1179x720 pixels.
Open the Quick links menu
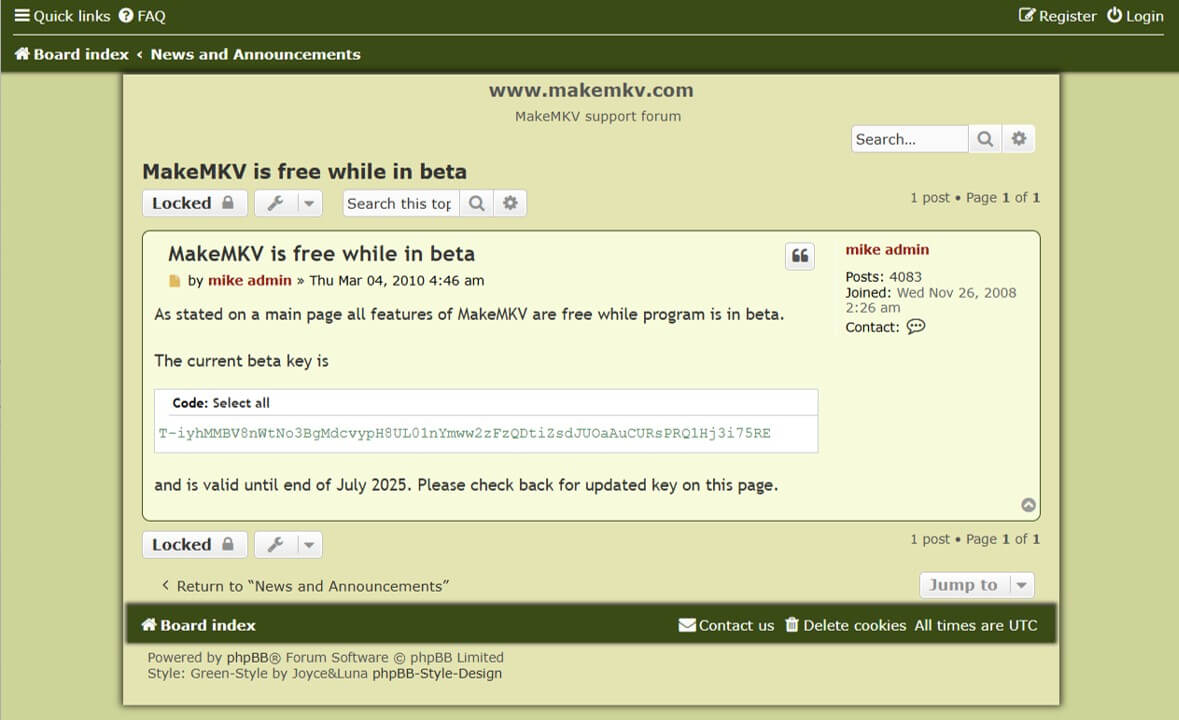(62, 16)
